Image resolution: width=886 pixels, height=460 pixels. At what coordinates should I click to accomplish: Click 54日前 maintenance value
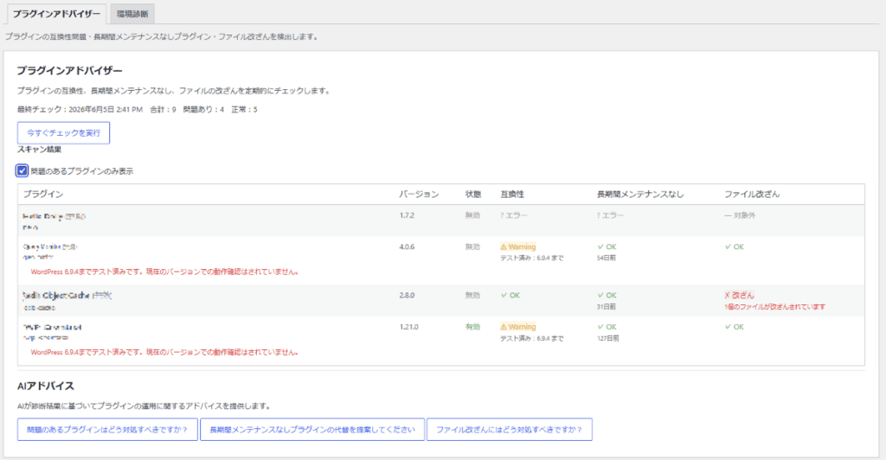coord(606,258)
